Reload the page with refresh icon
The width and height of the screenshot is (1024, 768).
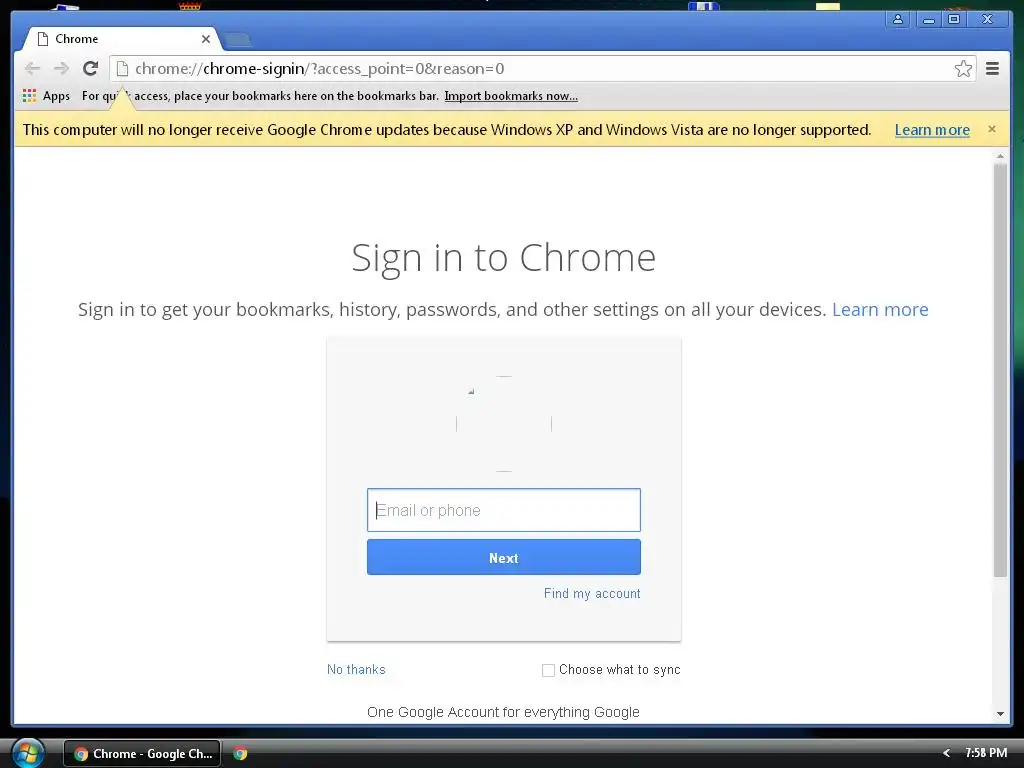(x=90, y=69)
